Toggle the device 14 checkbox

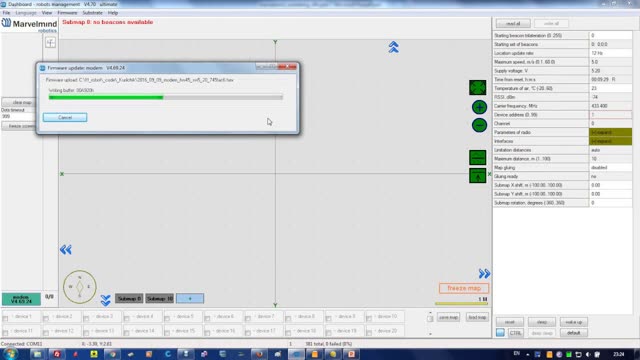click(x=127, y=333)
